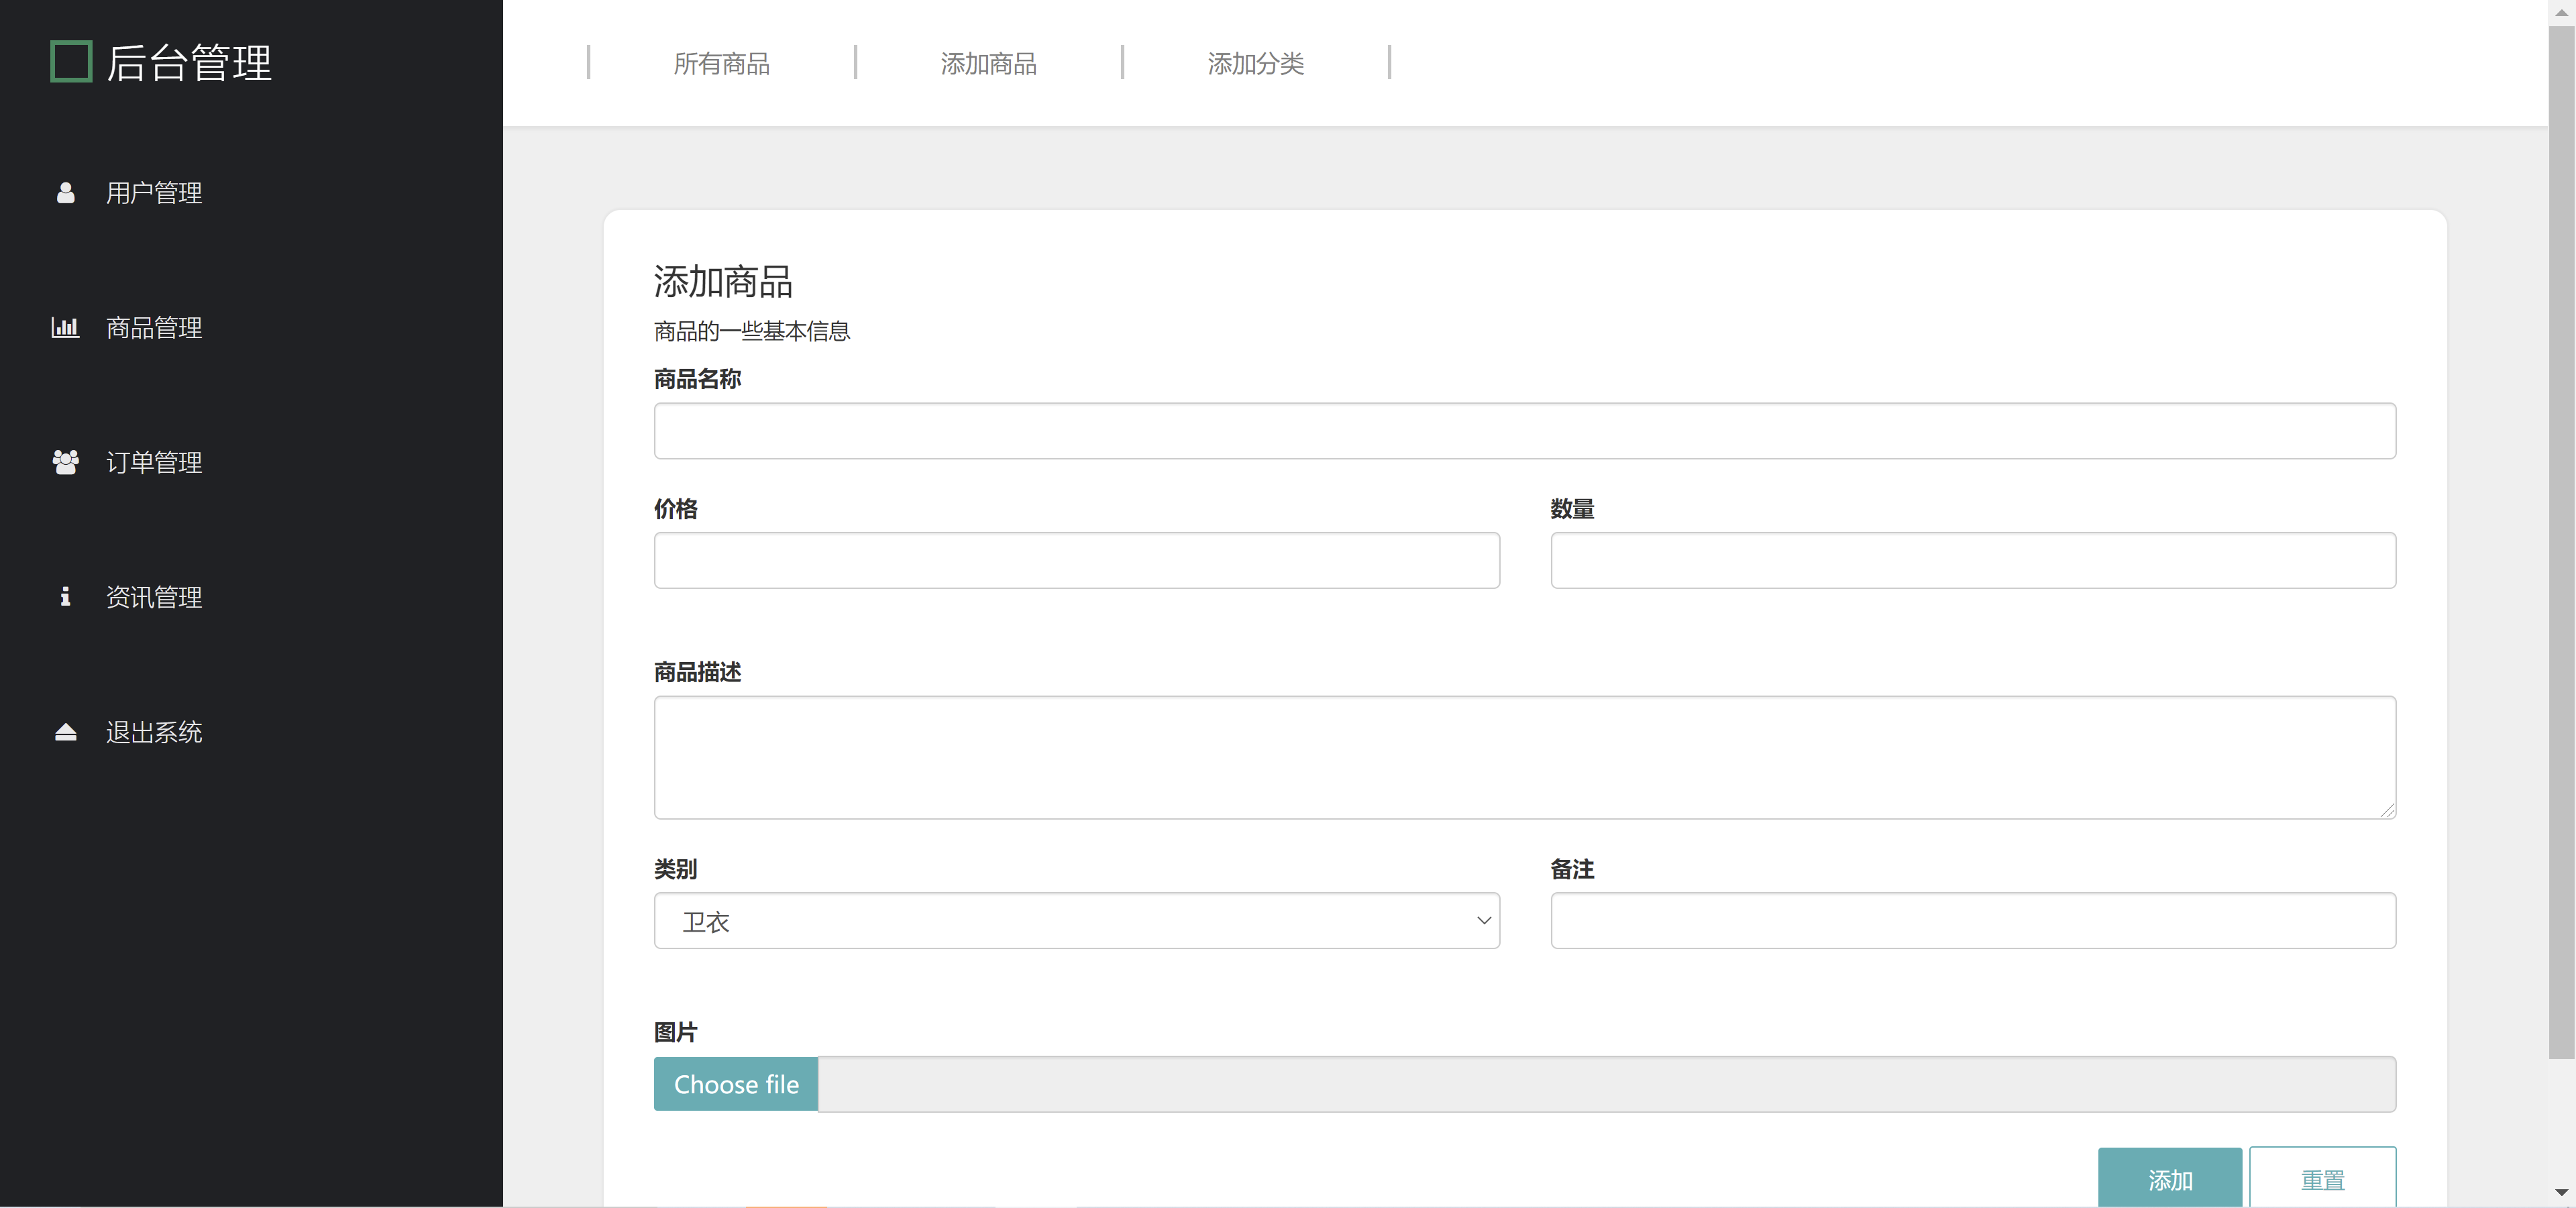
Task: Click the user icon beside 用户管理
Action: (x=65, y=193)
